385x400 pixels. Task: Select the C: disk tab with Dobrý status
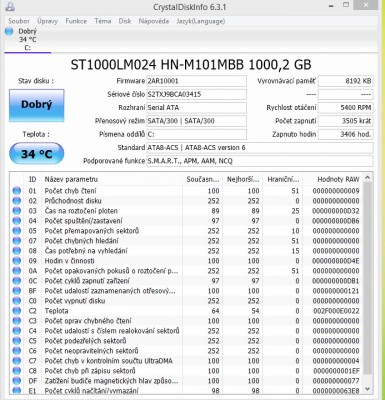coord(27,40)
